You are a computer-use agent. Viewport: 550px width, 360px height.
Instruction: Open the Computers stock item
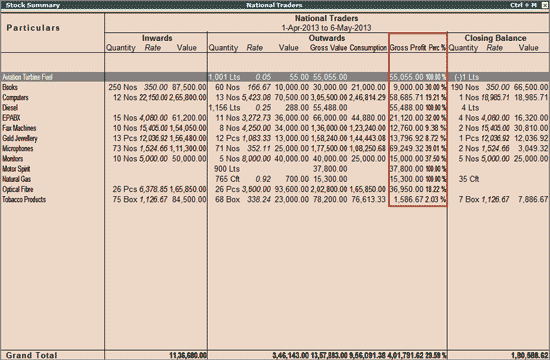(15, 97)
